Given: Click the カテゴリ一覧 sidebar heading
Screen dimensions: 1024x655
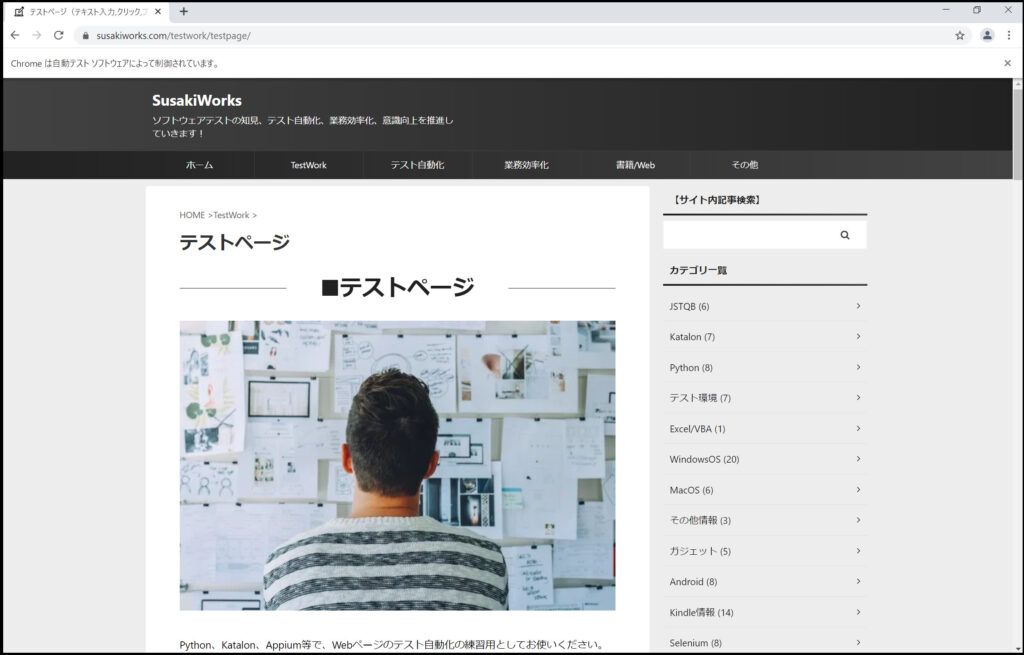Looking at the screenshot, I should tap(698, 270).
